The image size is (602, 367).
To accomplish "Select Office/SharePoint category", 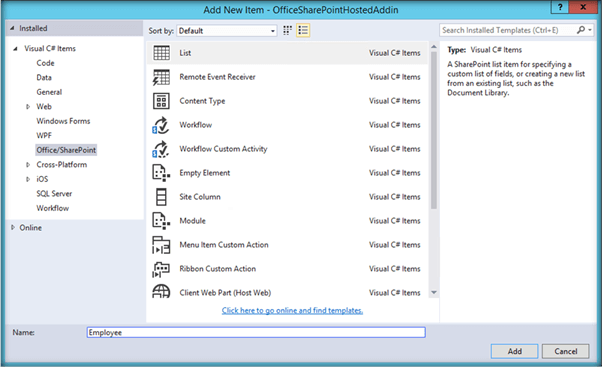I will 66,150.
